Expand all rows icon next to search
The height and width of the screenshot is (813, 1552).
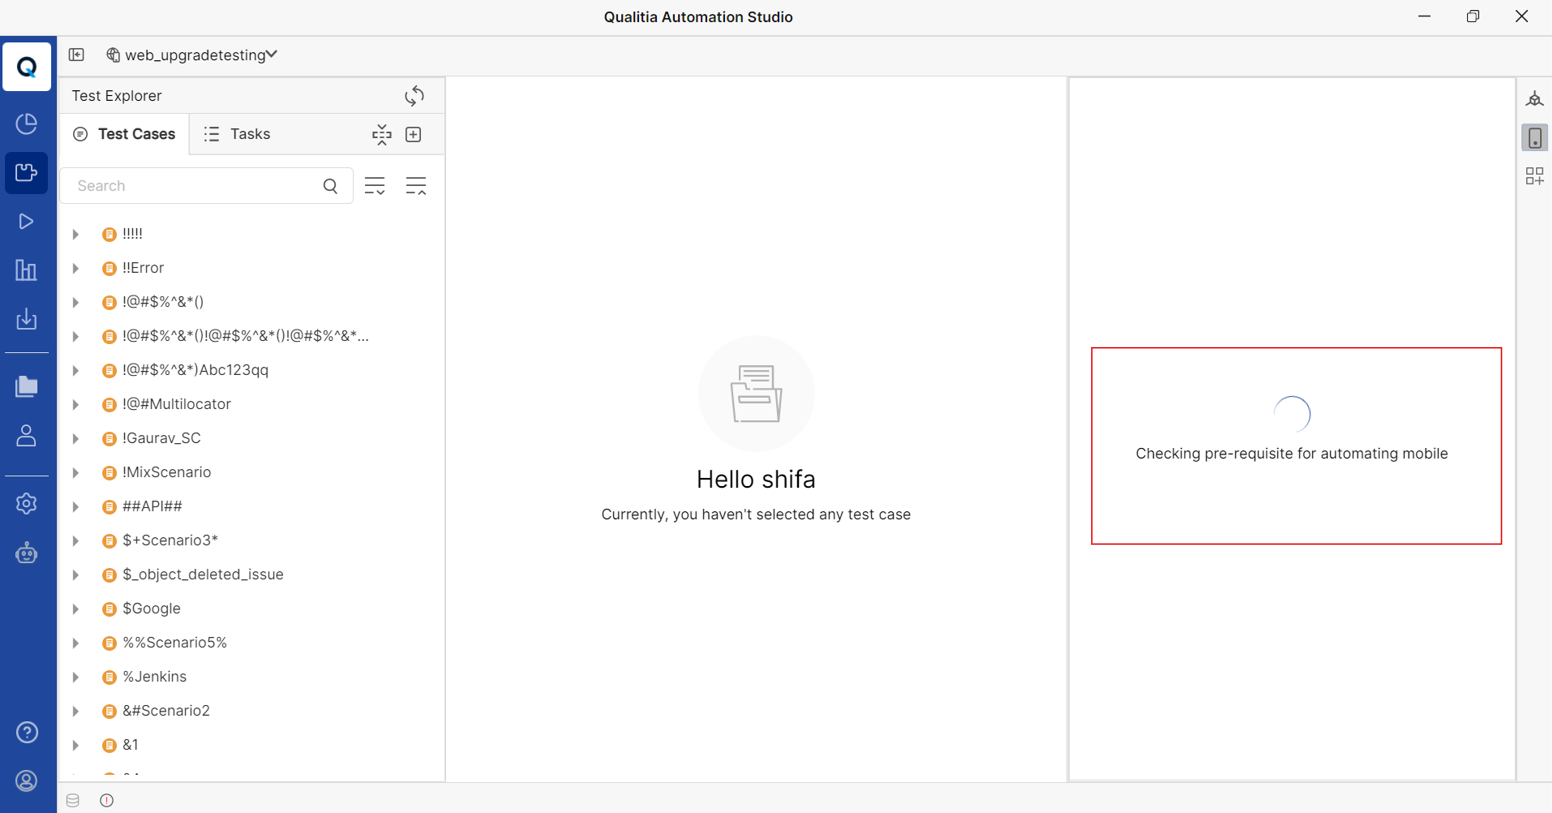pos(375,186)
